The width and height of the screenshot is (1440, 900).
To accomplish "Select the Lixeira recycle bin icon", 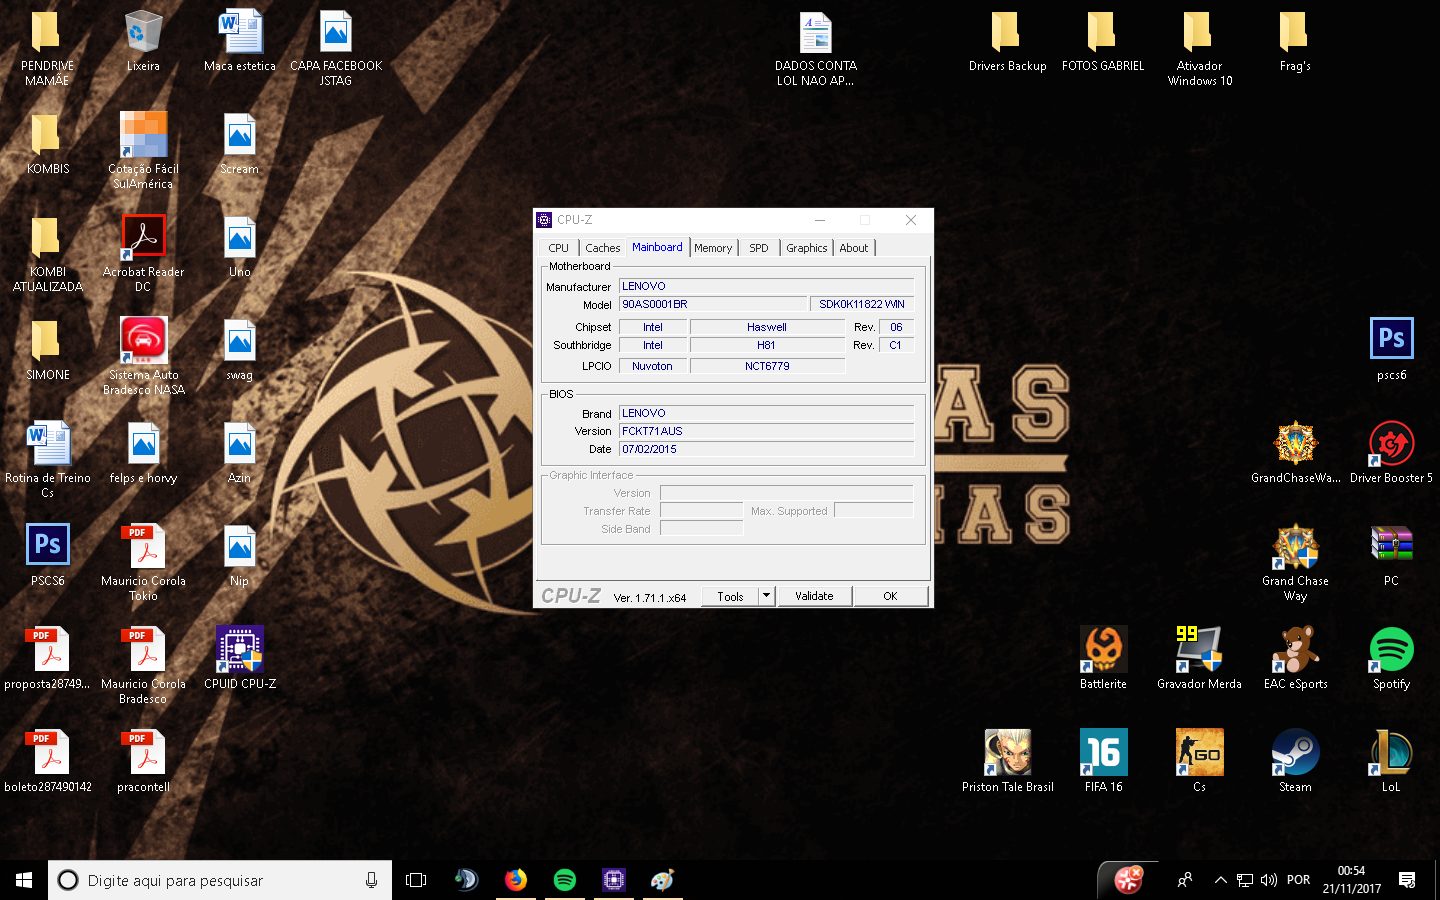I will coord(143,41).
